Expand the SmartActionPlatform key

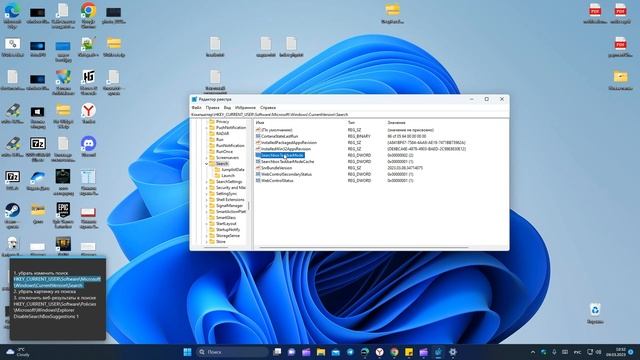click(207, 212)
